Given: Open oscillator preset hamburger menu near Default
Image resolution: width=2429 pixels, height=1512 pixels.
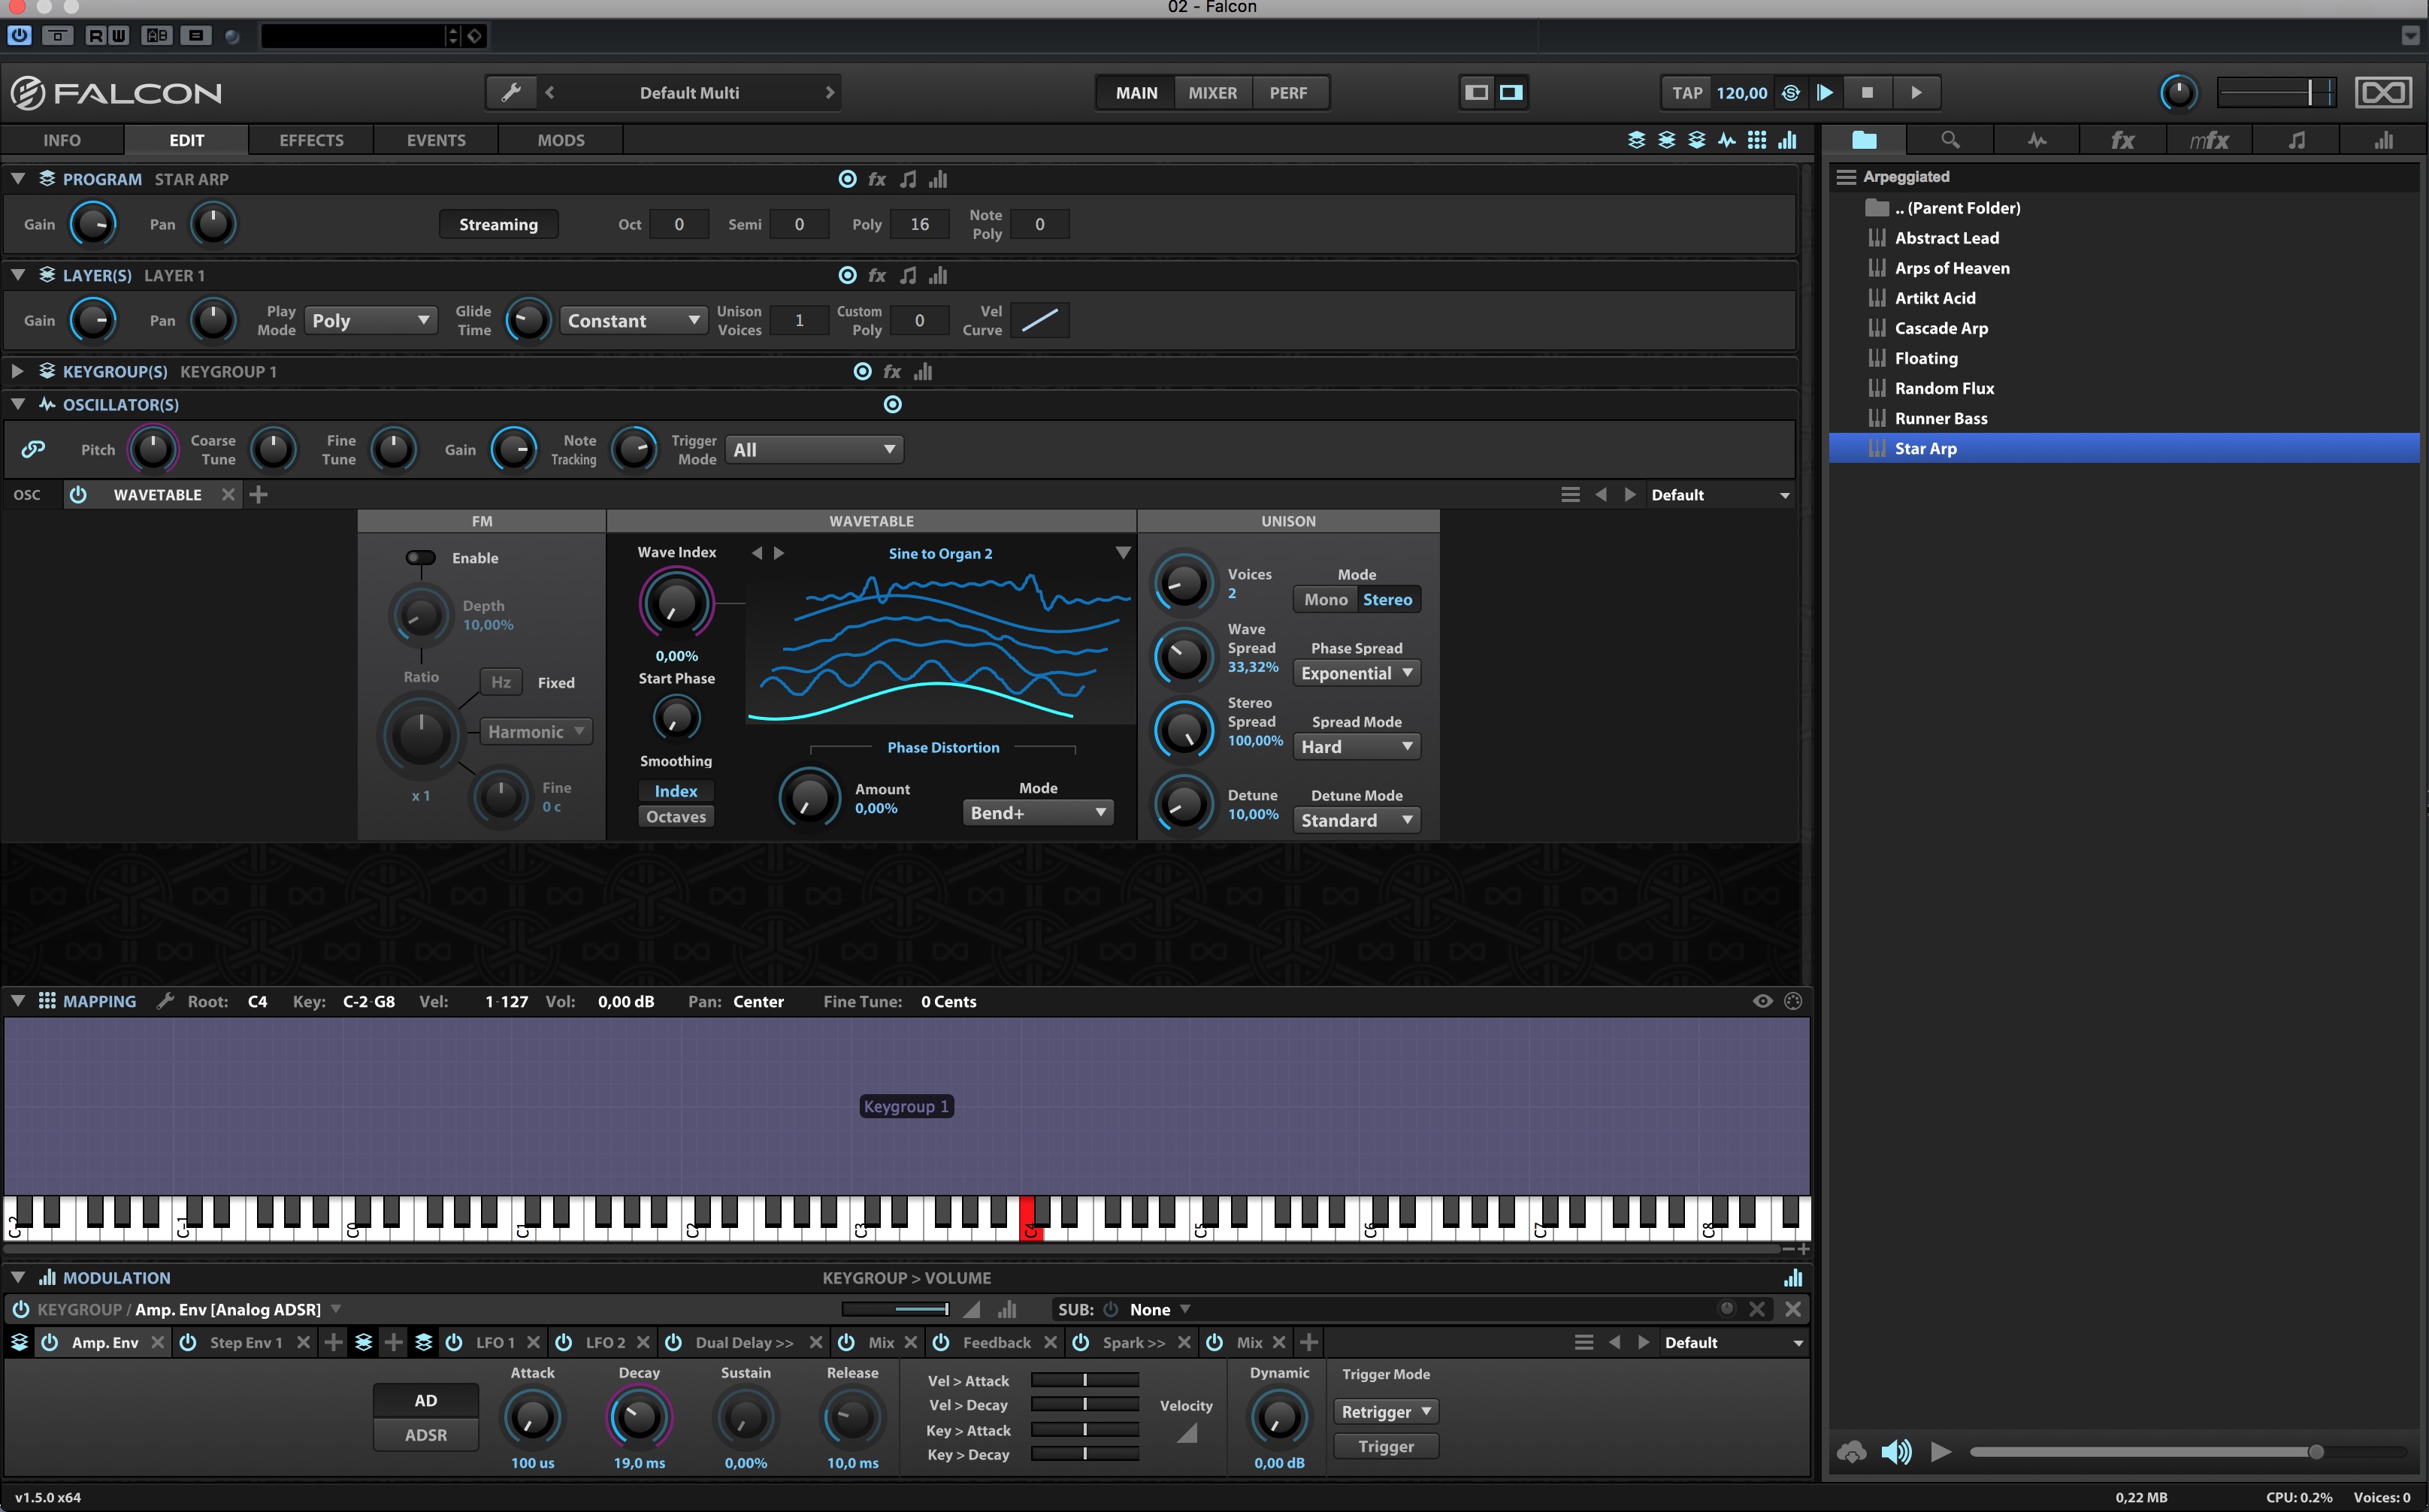Looking at the screenshot, I should click(x=1570, y=495).
